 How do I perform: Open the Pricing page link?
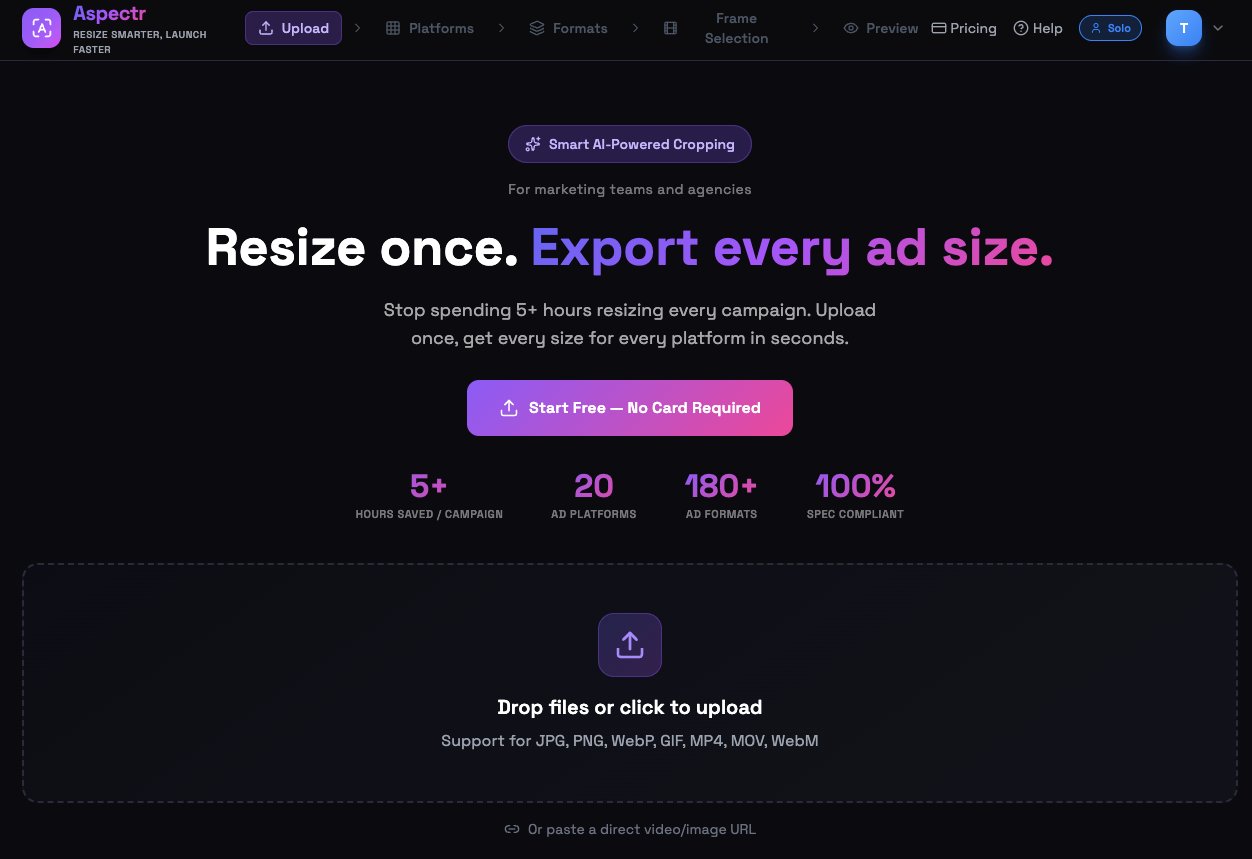click(x=964, y=28)
